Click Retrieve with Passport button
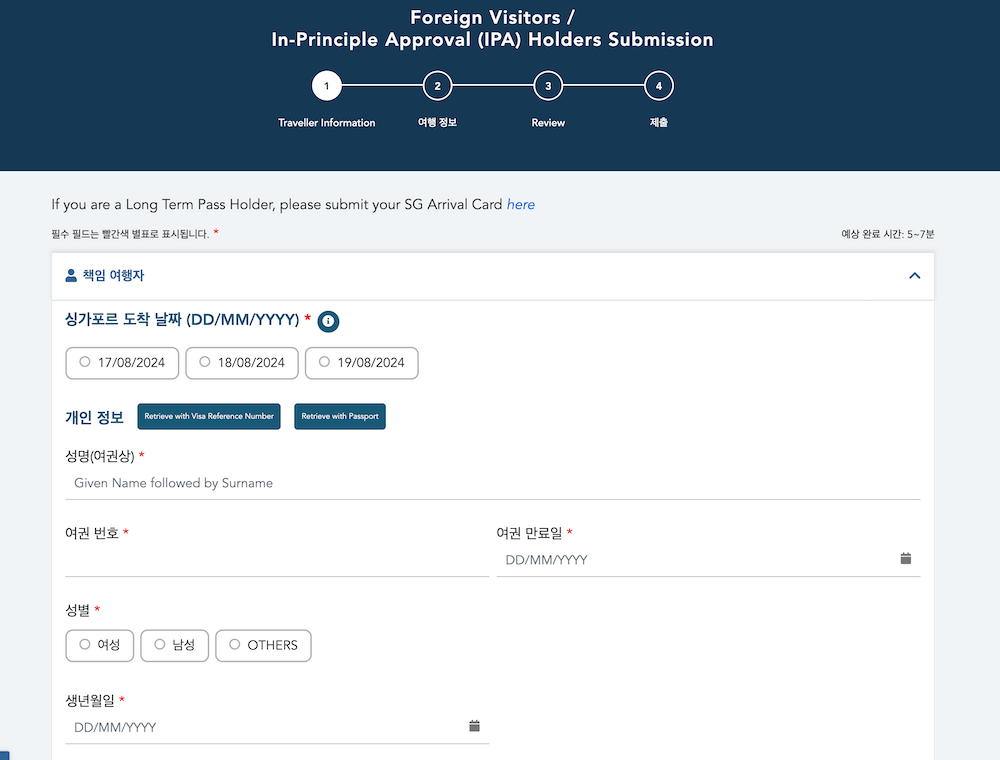The width and height of the screenshot is (1000, 760). point(340,416)
